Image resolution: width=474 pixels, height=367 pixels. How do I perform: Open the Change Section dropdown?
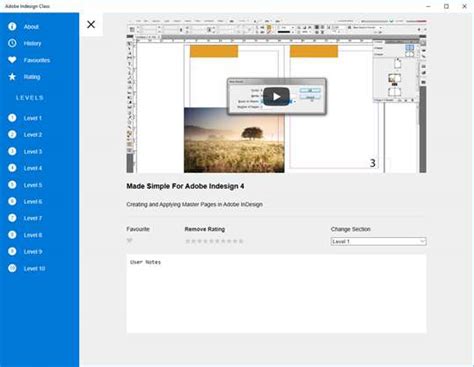[x=378, y=241]
